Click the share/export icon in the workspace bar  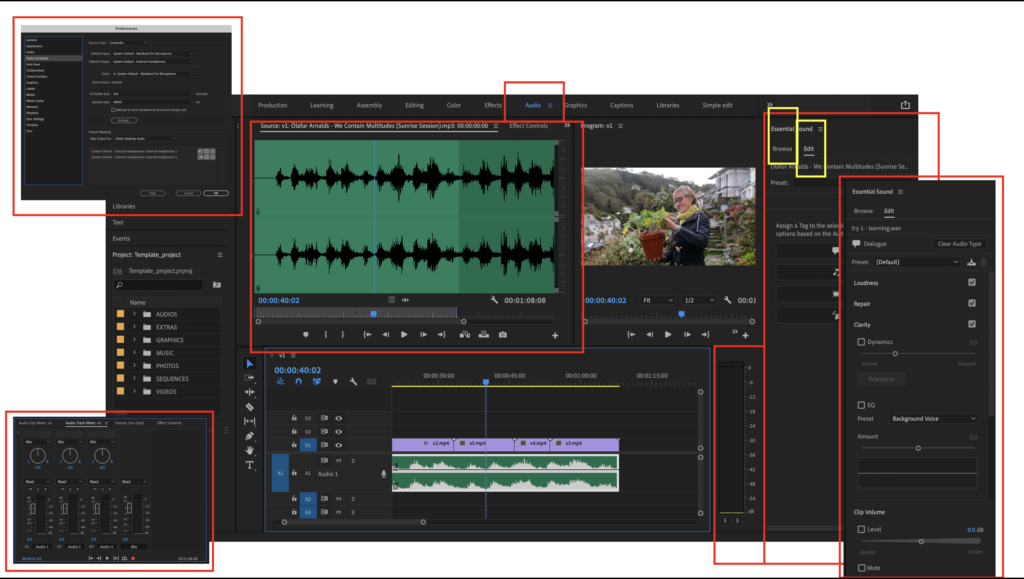point(905,105)
